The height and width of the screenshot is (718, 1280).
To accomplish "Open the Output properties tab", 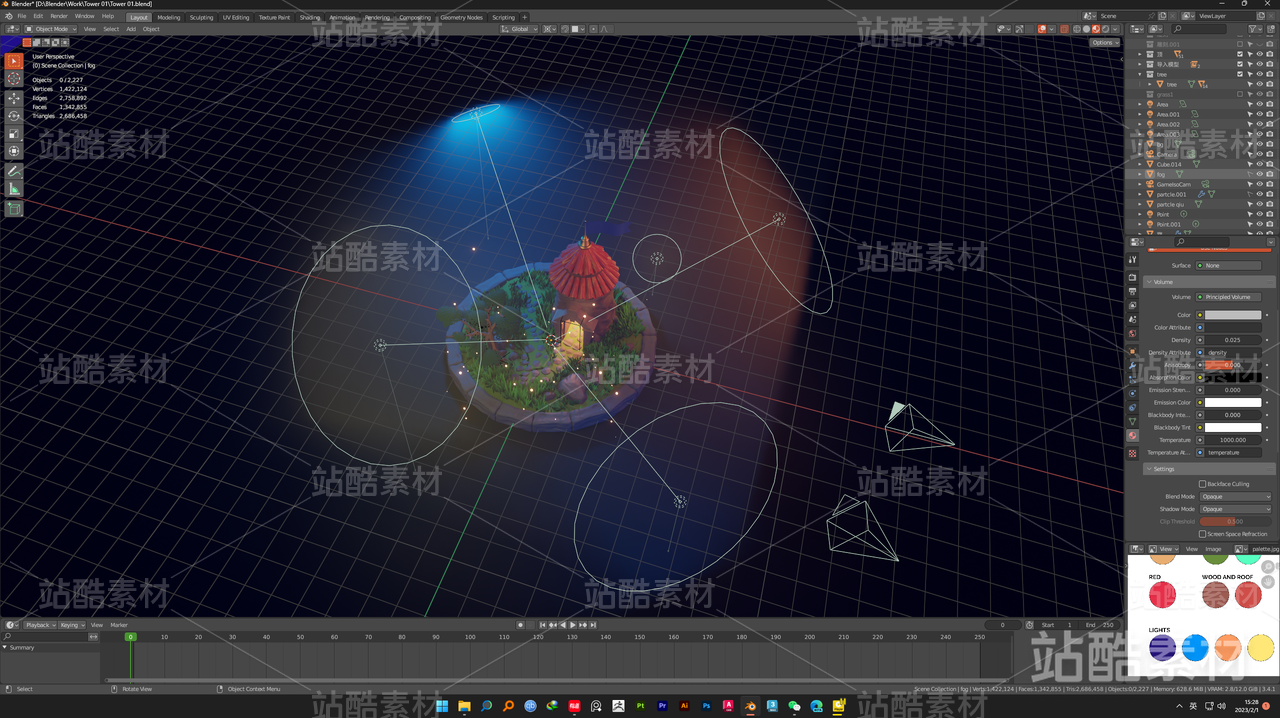I will (1132, 291).
